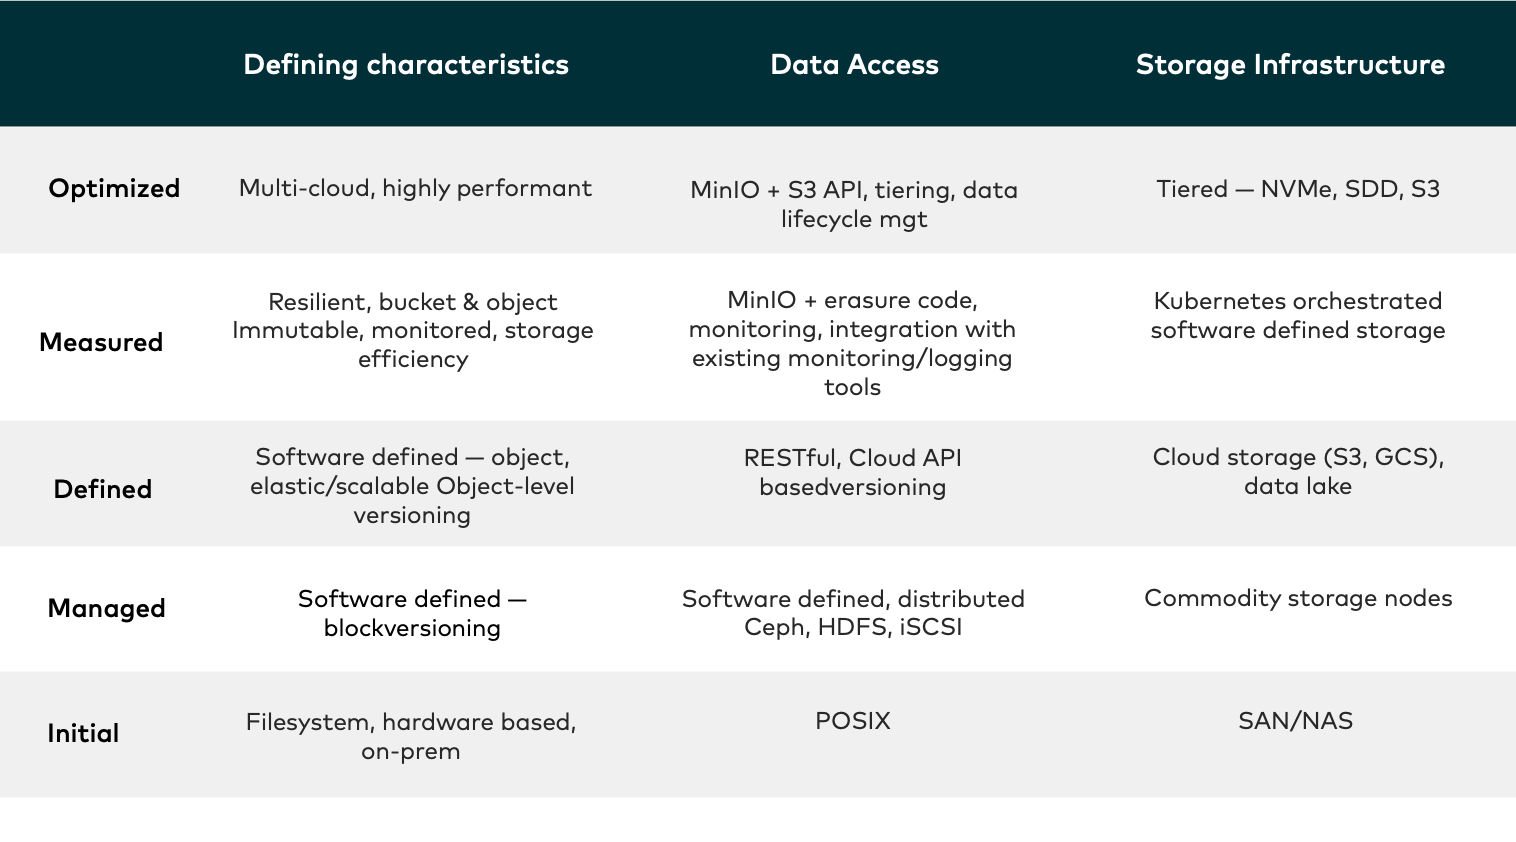
Task: Select the dimmed "Ceph, HDFS, iSCSI" cell
Action: (852, 612)
